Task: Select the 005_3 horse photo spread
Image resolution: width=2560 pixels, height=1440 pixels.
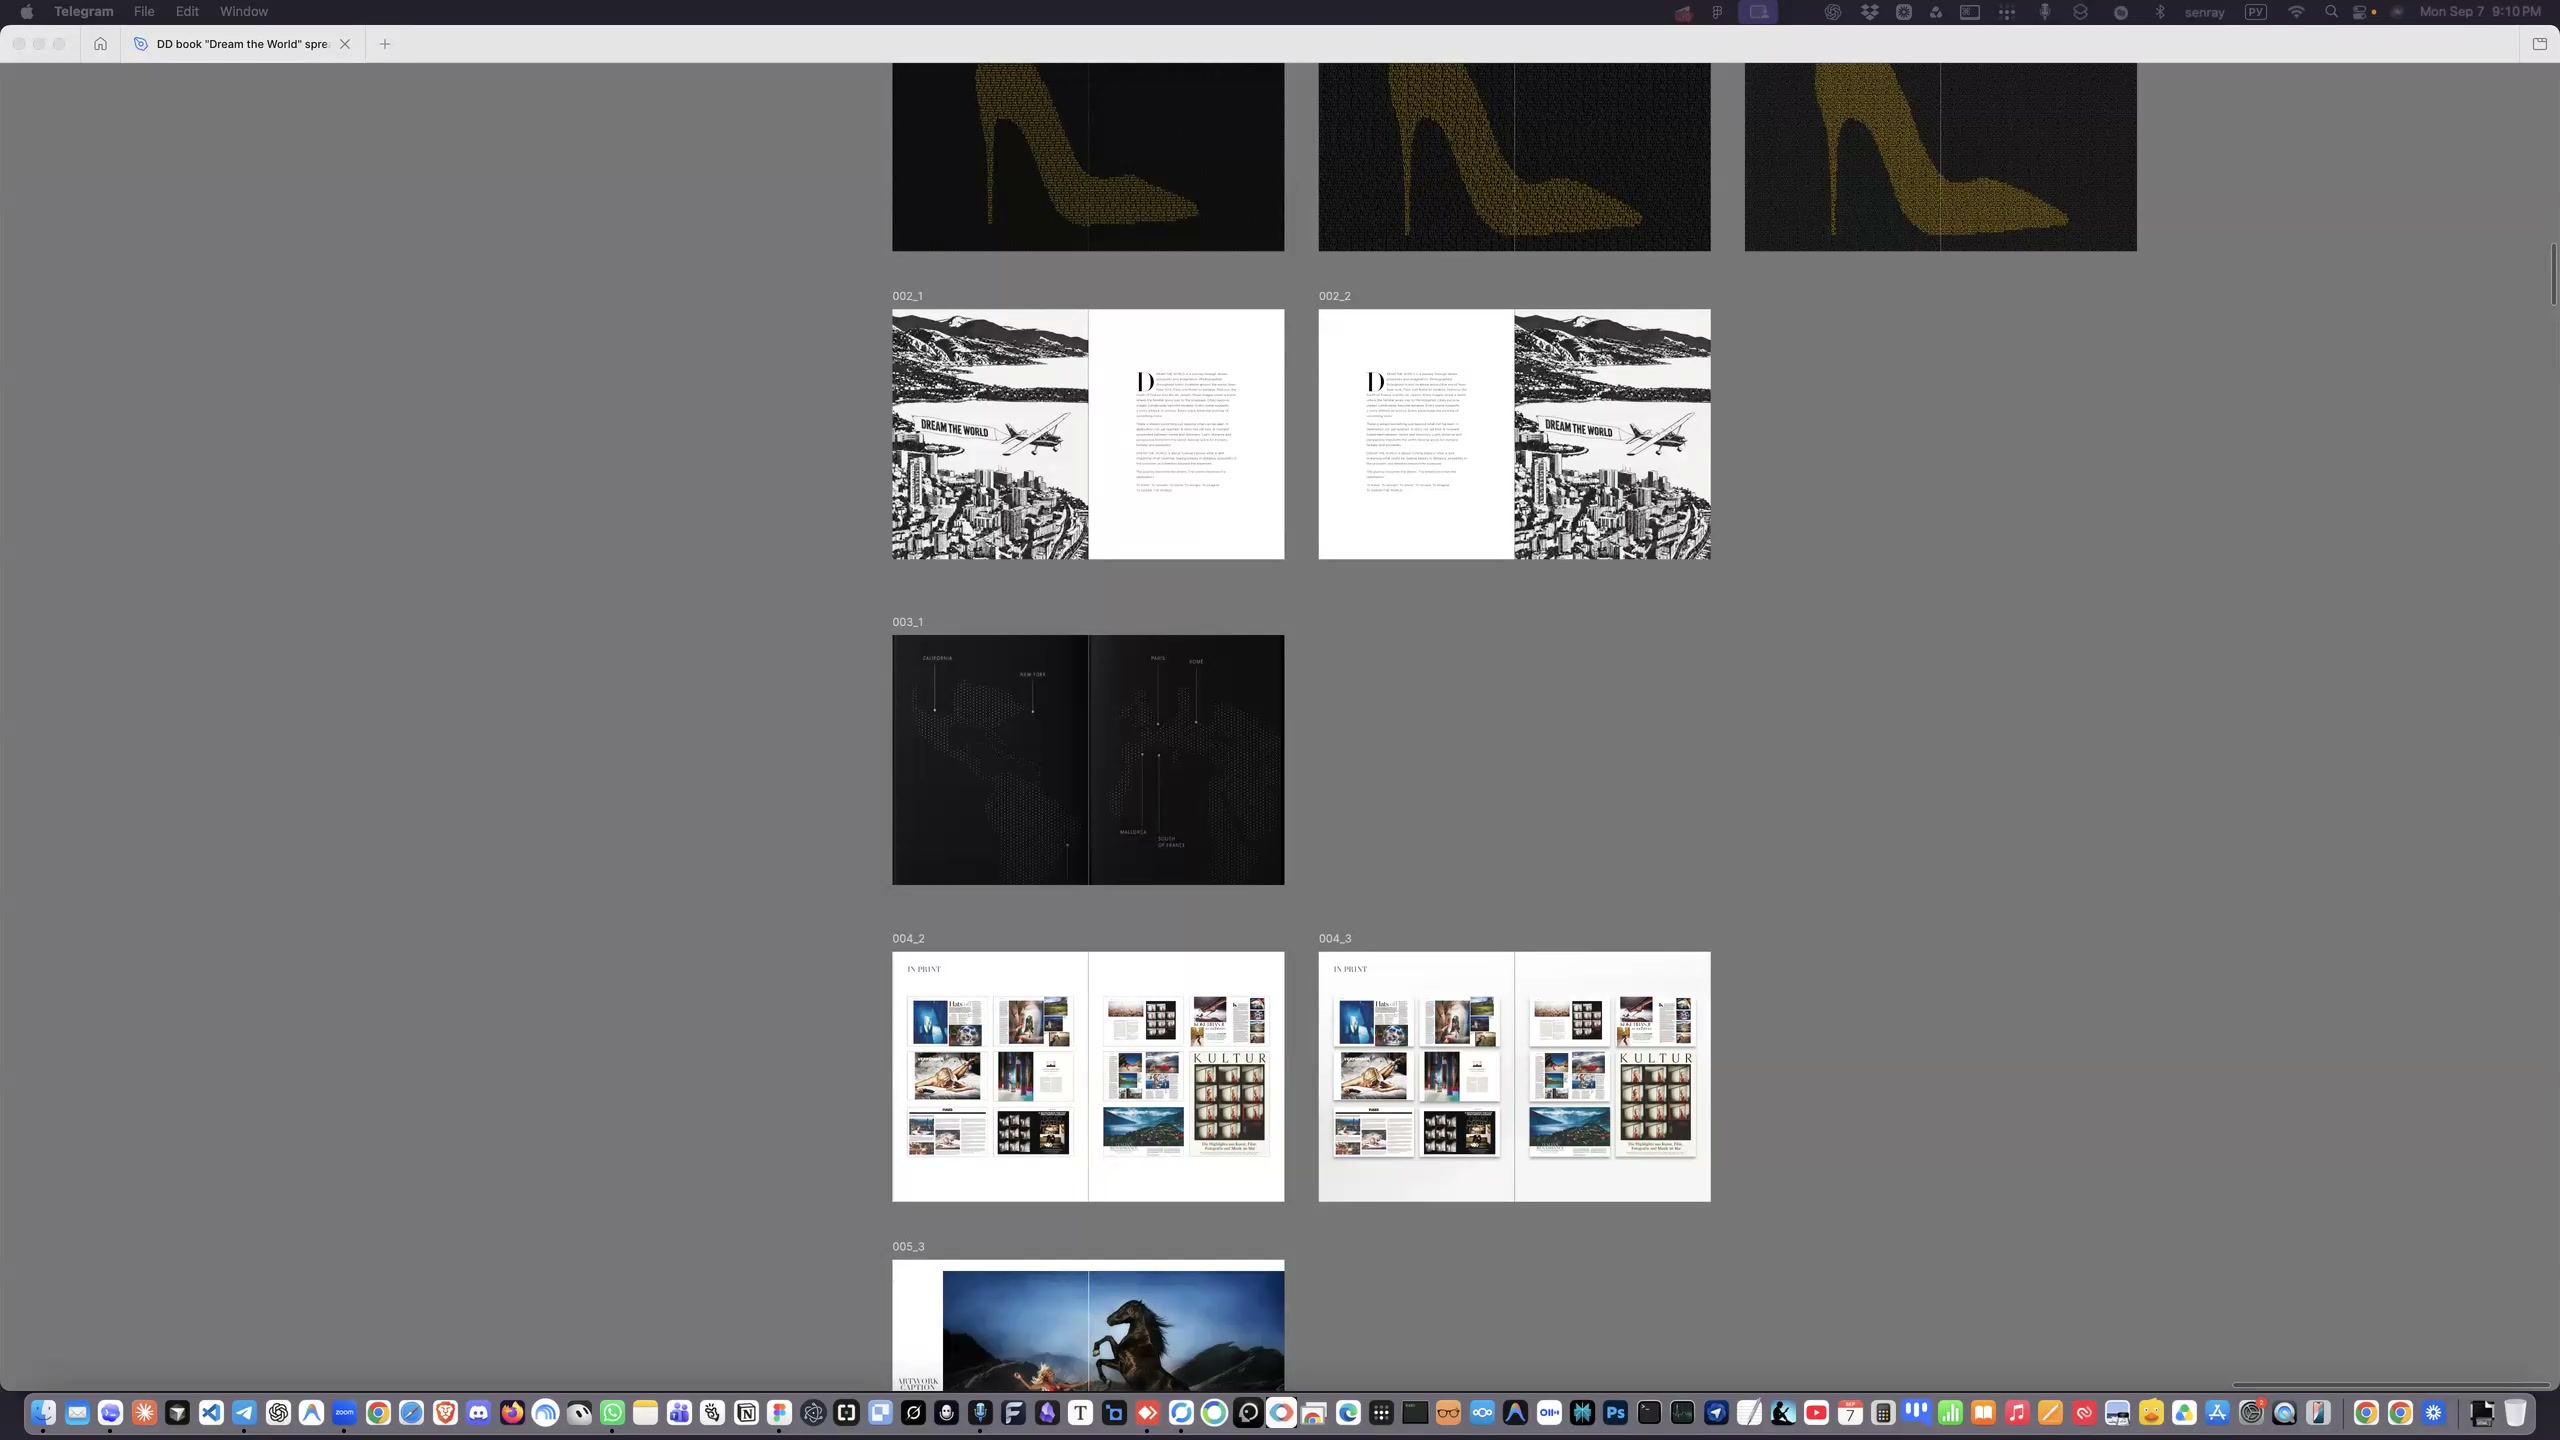Action: coord(1088,1325)
